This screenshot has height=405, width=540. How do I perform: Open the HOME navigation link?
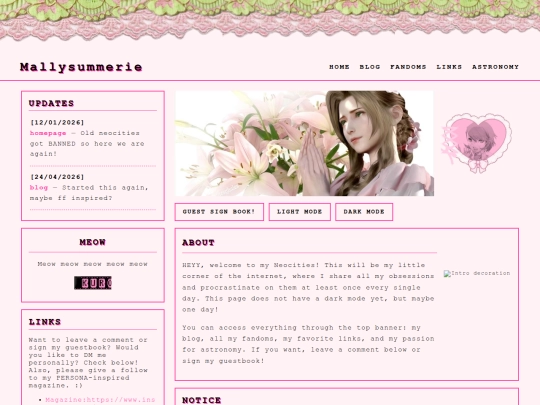point(339,67)
